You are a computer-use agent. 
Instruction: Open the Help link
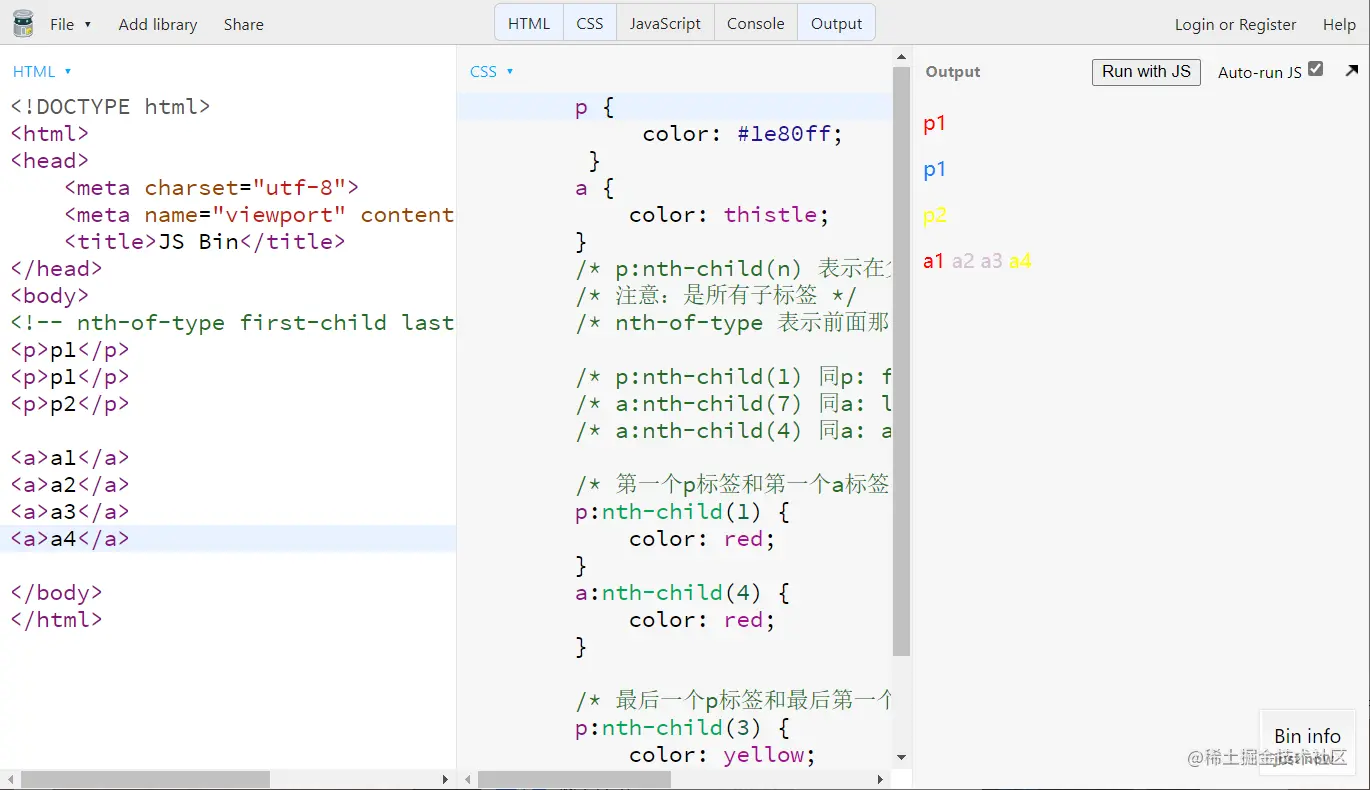coord(1340,24)
